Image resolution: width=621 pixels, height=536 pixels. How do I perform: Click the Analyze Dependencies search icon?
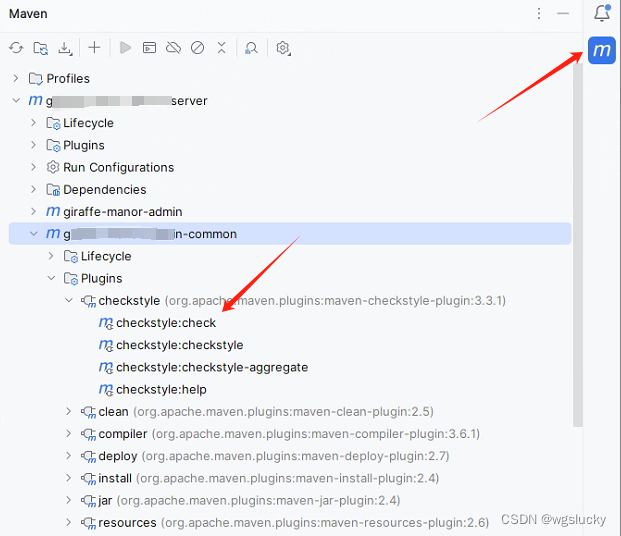pyautogui.click(x=251, y=48)
